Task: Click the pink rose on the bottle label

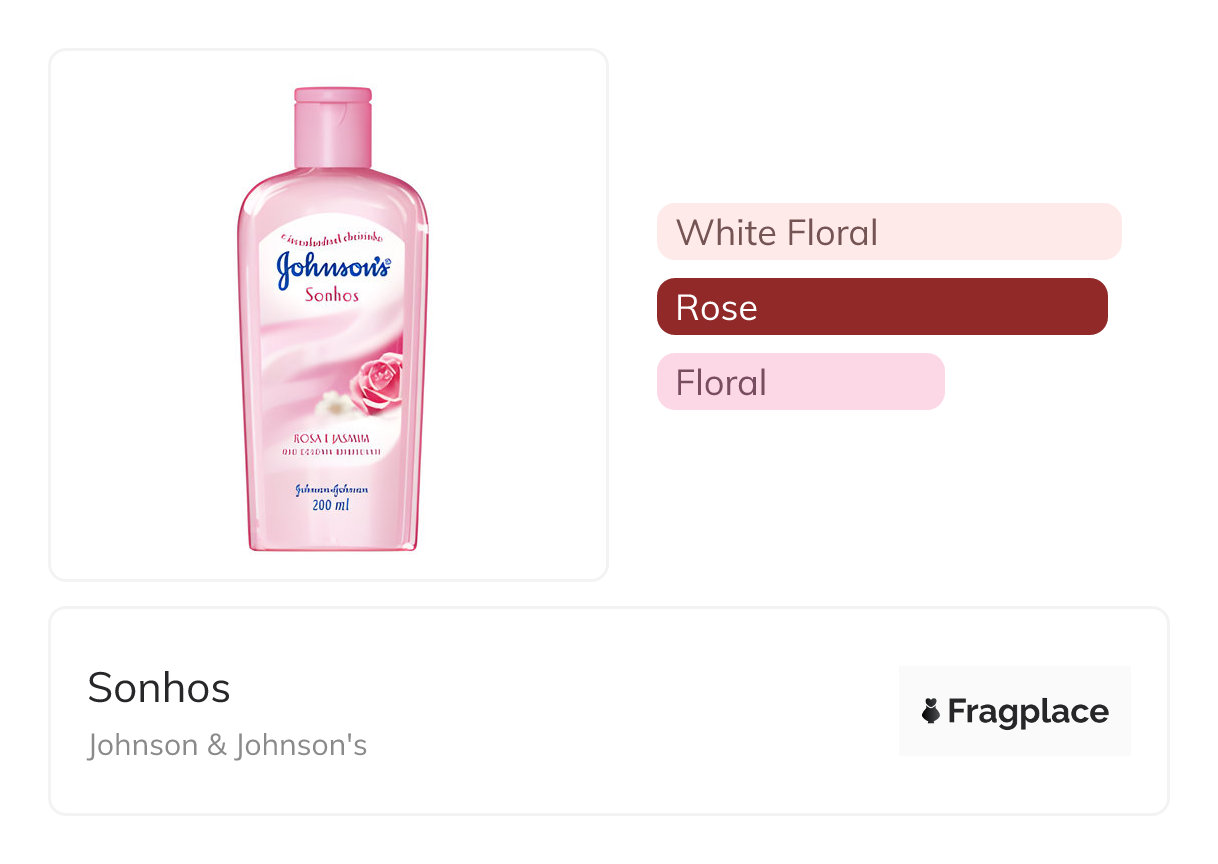Action: [x=377, y=382]
